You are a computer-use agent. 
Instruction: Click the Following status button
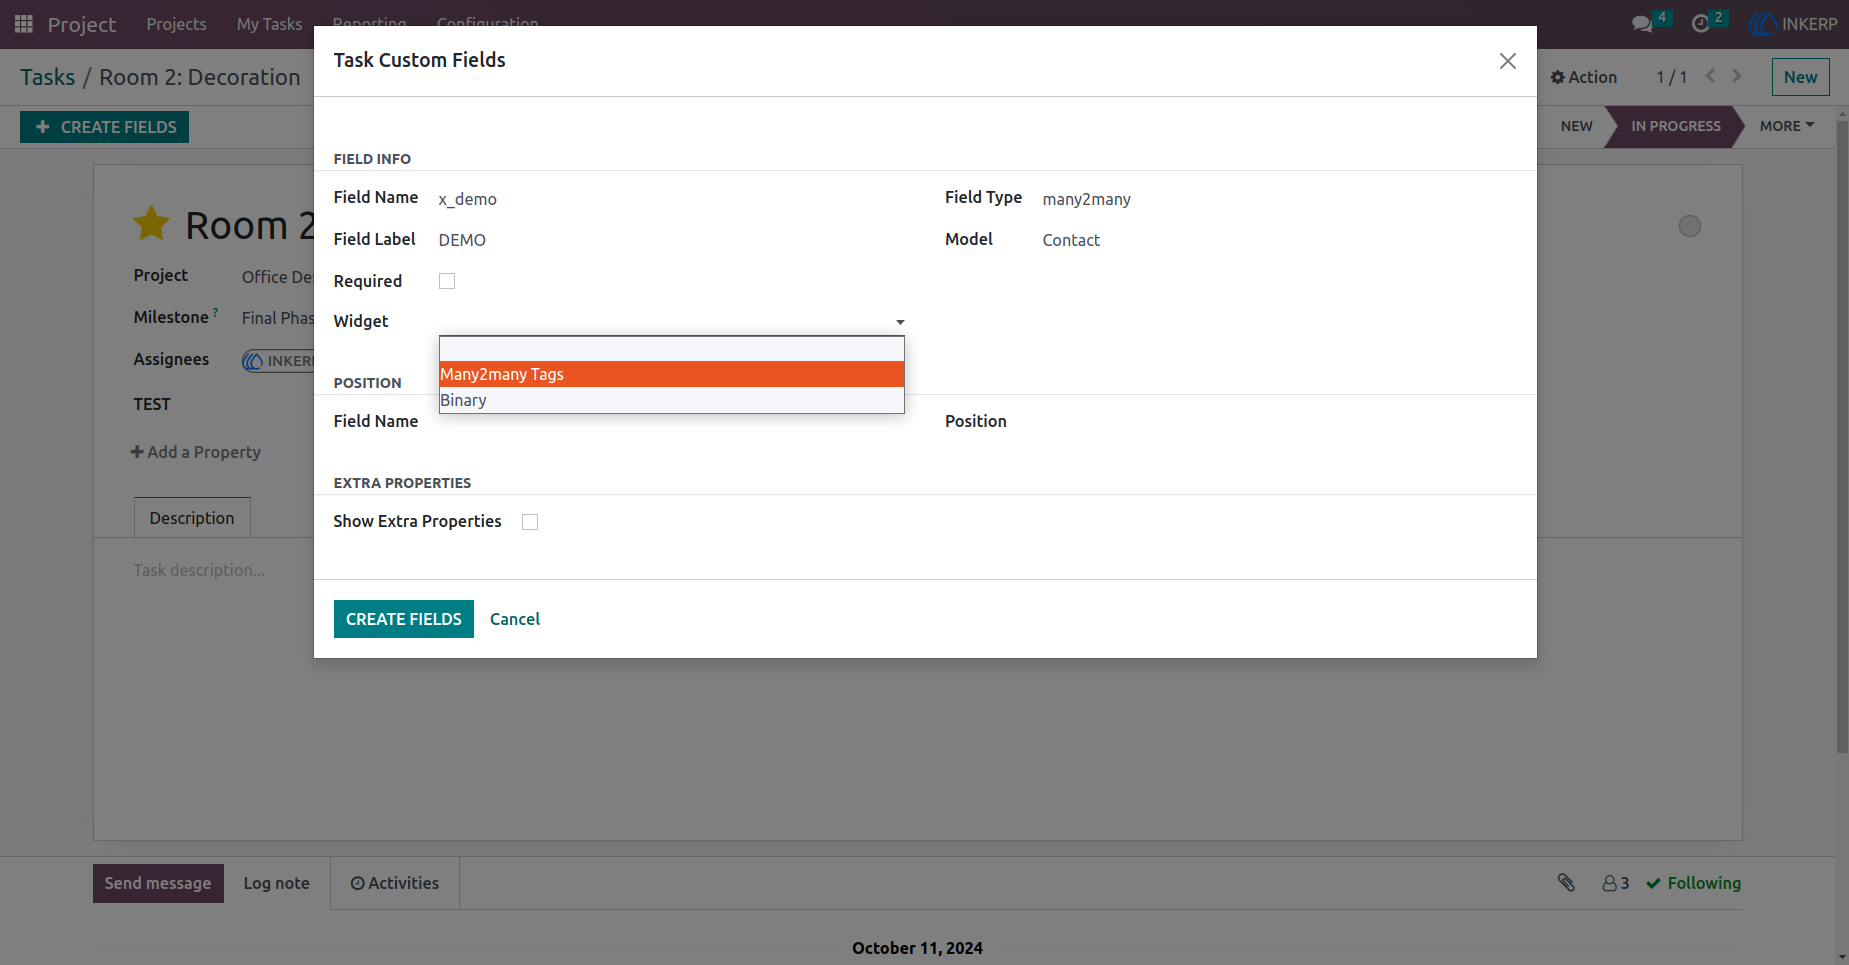pos(1693,883)
